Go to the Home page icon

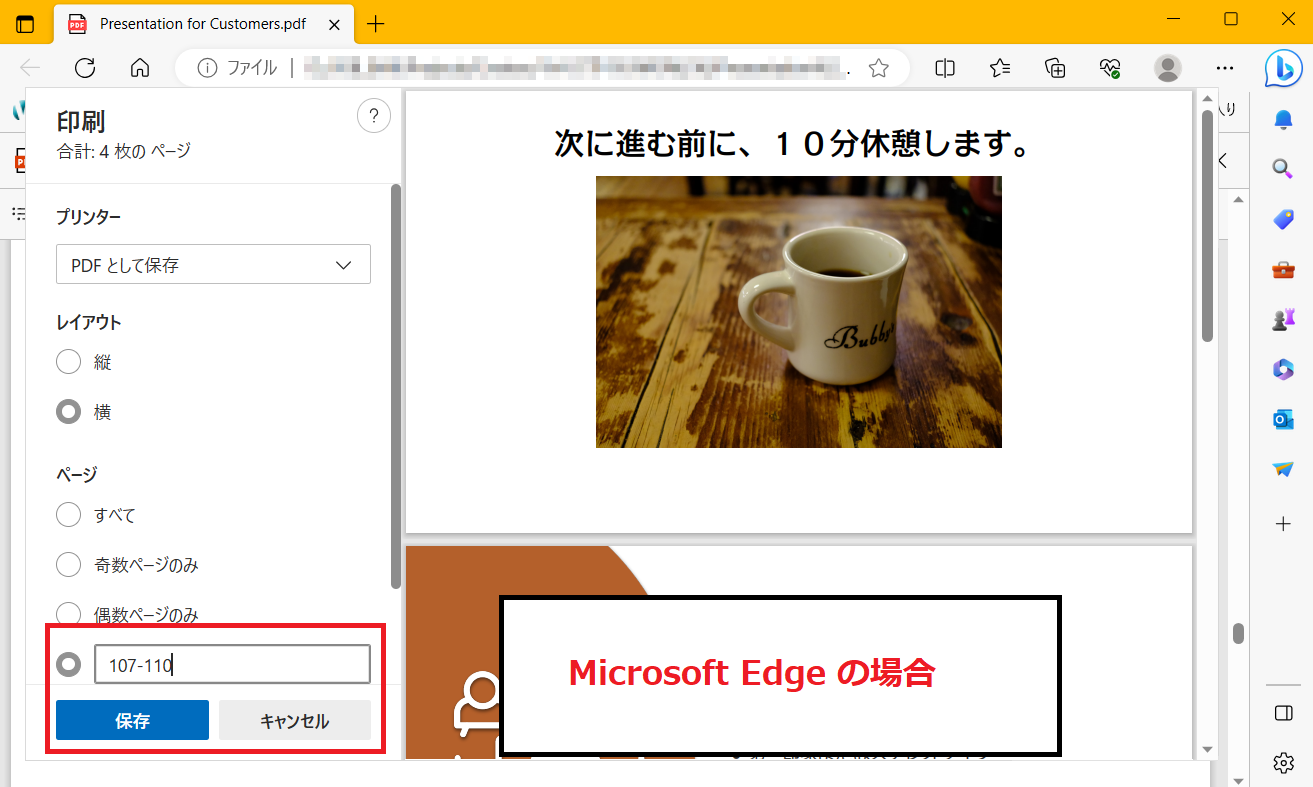(140, 68)
